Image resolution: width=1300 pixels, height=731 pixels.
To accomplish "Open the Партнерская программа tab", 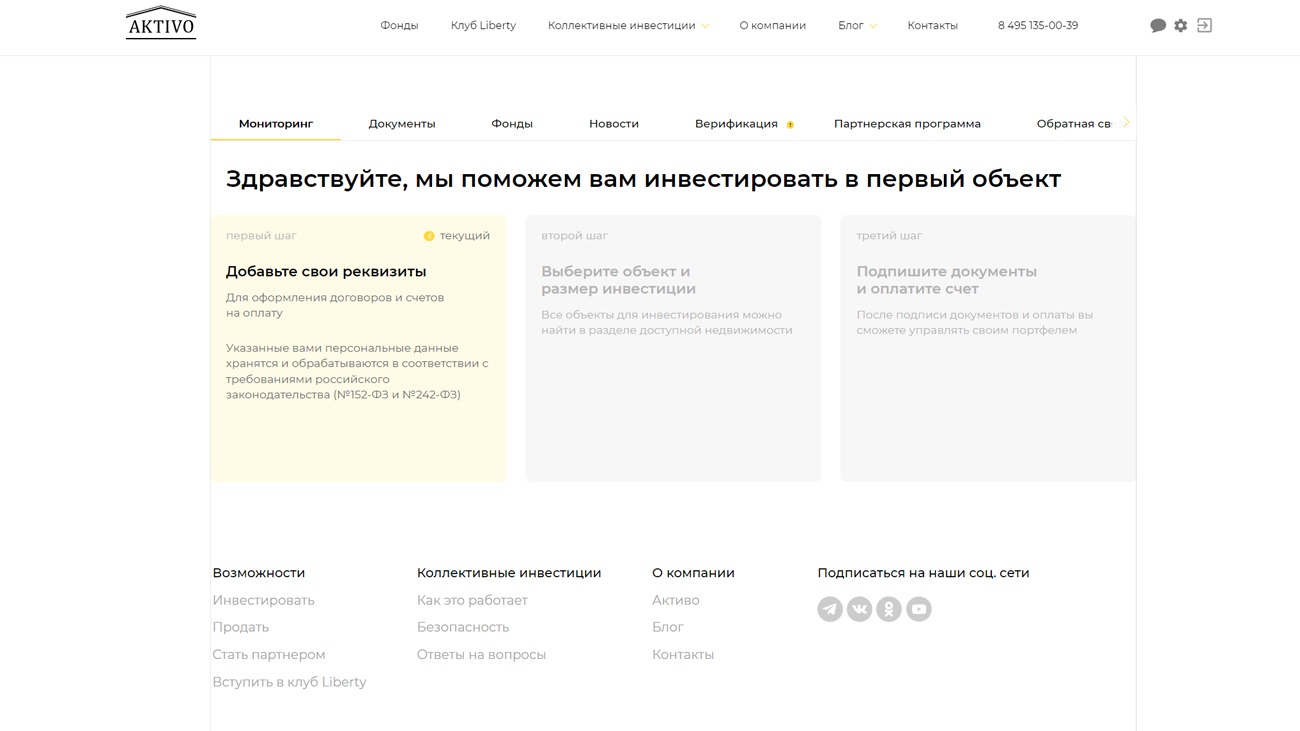I will [907, 124].
